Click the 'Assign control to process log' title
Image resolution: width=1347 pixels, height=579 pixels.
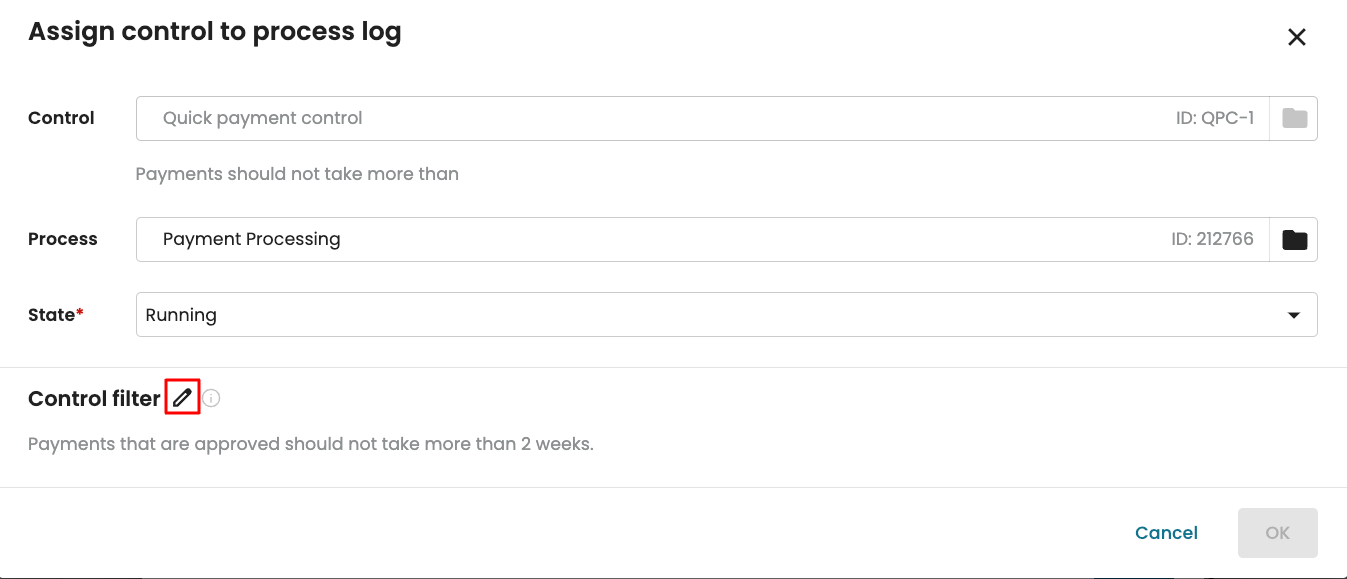215,32
